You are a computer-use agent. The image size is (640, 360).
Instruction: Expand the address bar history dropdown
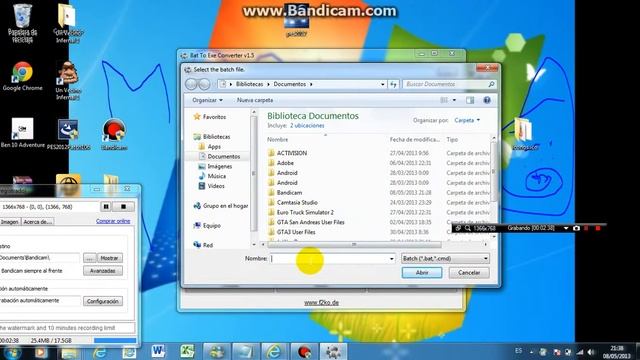[x=382, y=84]
